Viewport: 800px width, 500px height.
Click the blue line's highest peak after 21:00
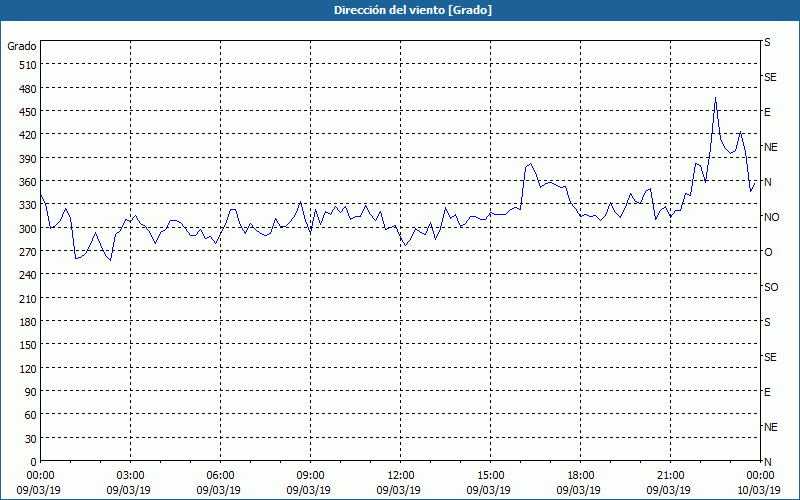point(715,97)
